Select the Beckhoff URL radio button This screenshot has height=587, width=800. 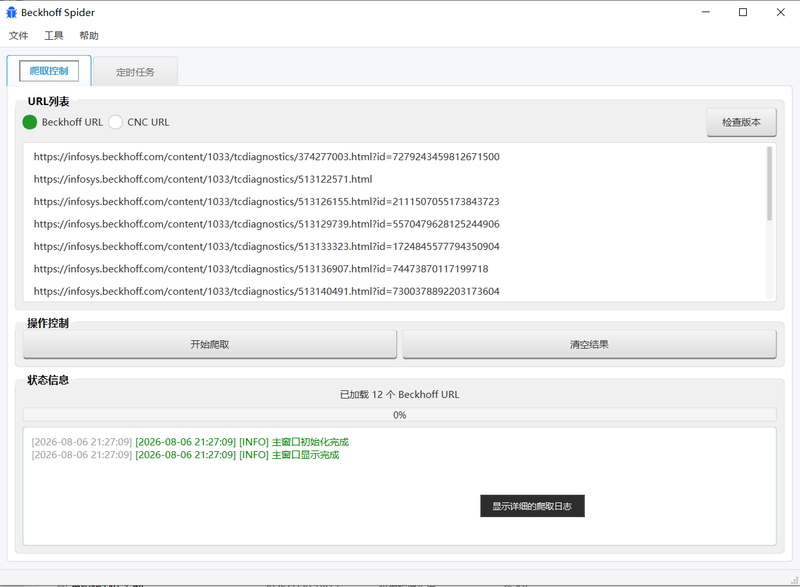(30, 122)
